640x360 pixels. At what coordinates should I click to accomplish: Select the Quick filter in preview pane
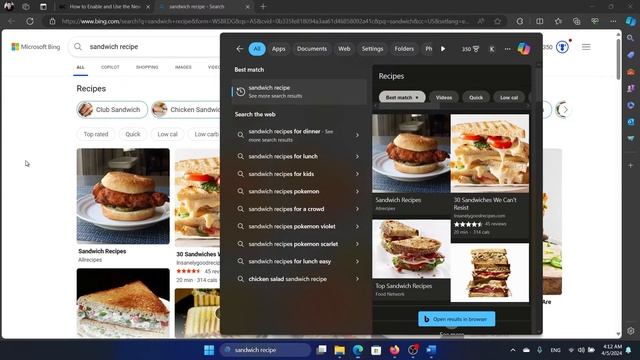tap(476, 98)
